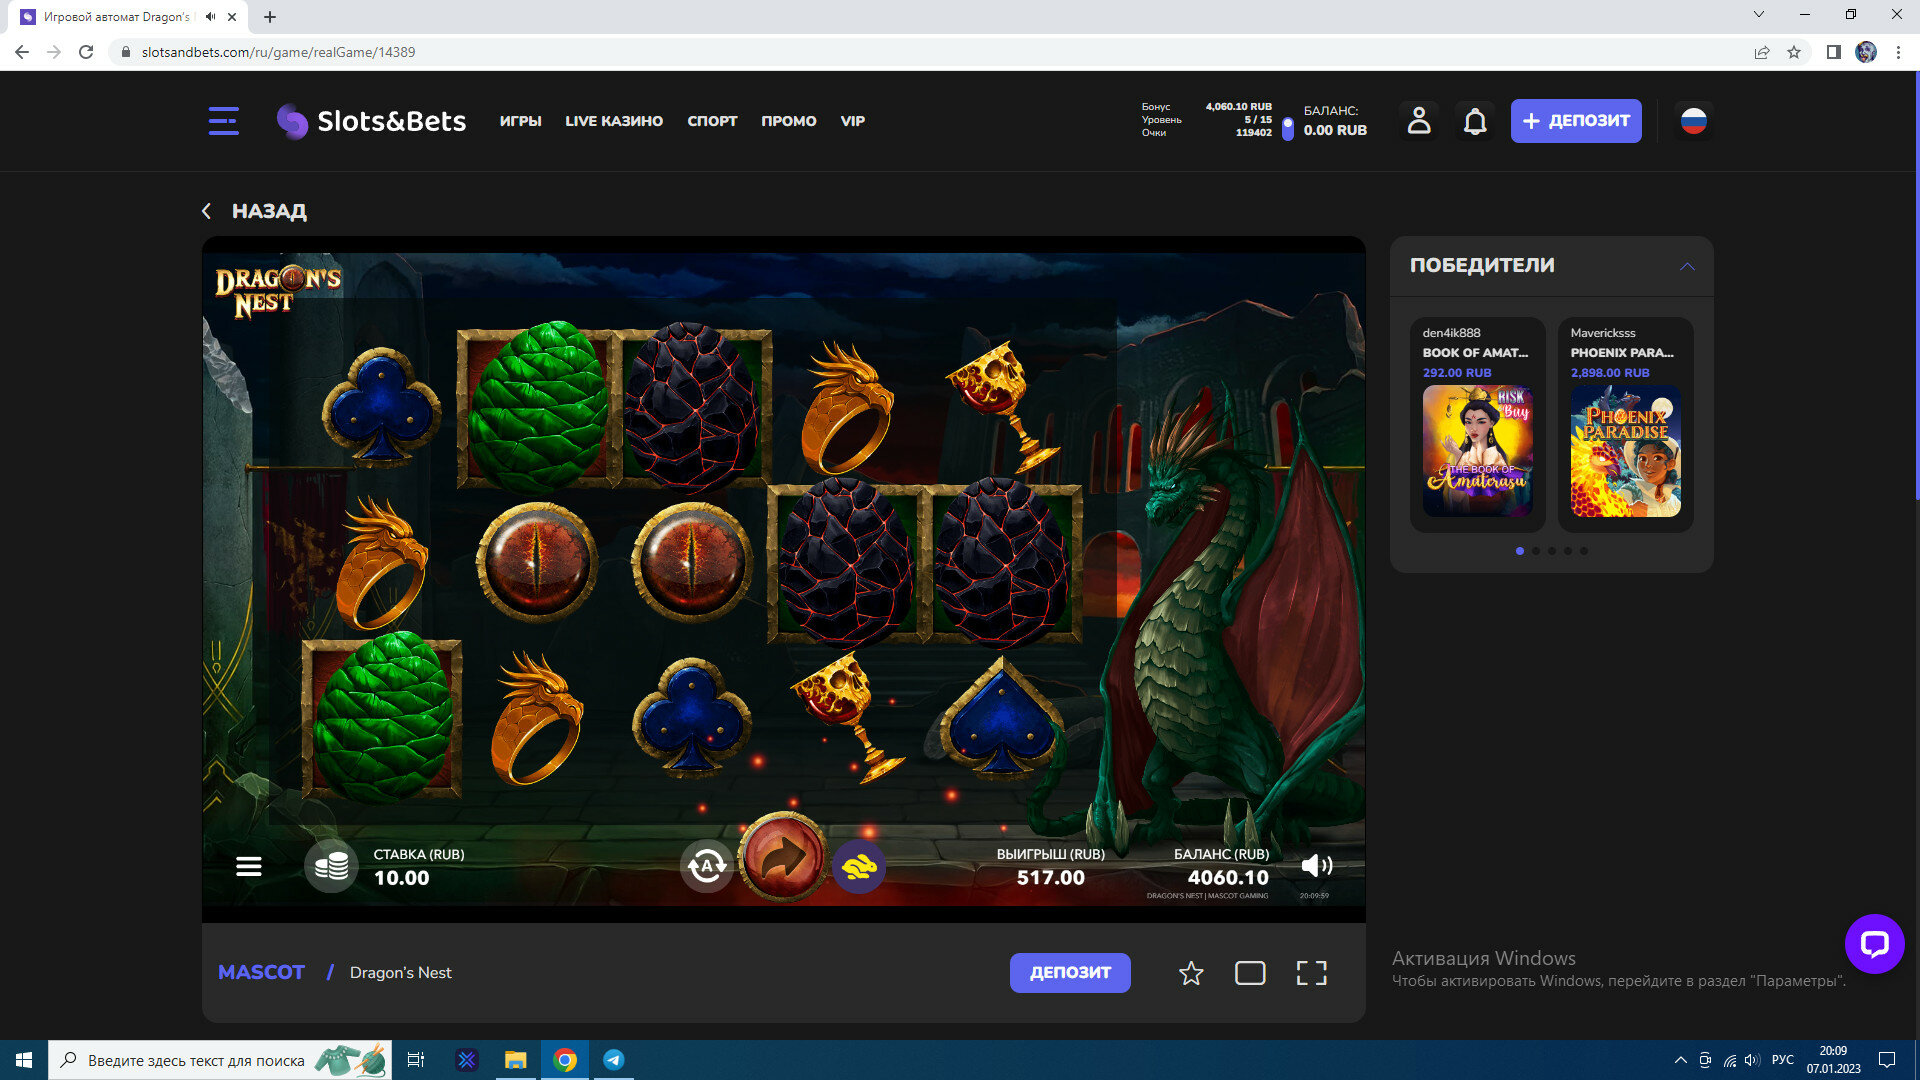Go to the Промо section
Viewport: 1920px width, 1080px height.
point(788,121)
